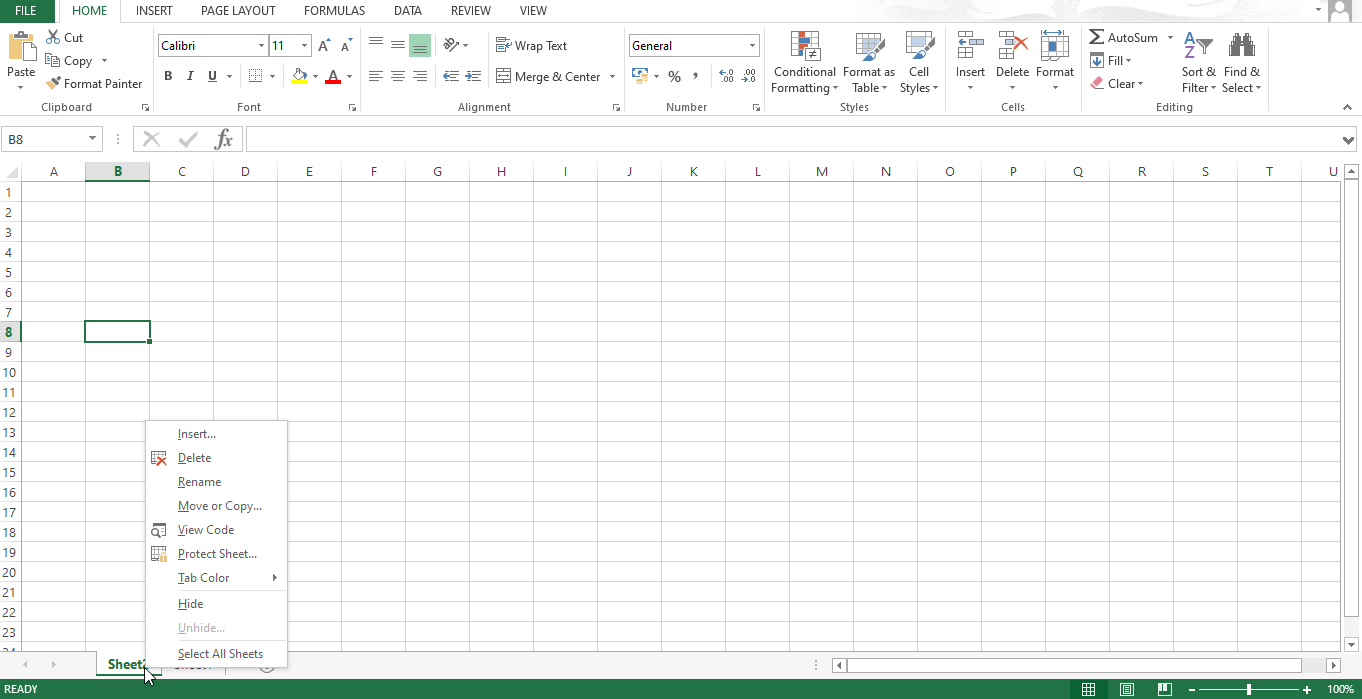Toggle Align Left horizontal alignment

pyautogui.click(x=375, y=76)
